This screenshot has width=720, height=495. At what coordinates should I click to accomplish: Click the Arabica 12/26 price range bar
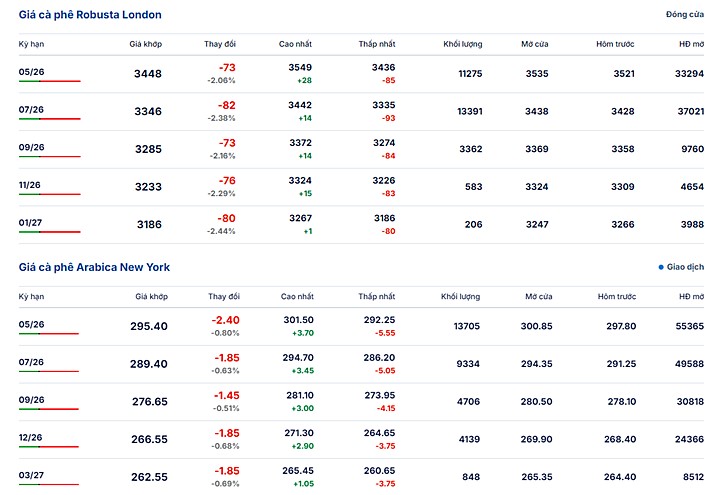pyautogui.click(x=49, y=447)
